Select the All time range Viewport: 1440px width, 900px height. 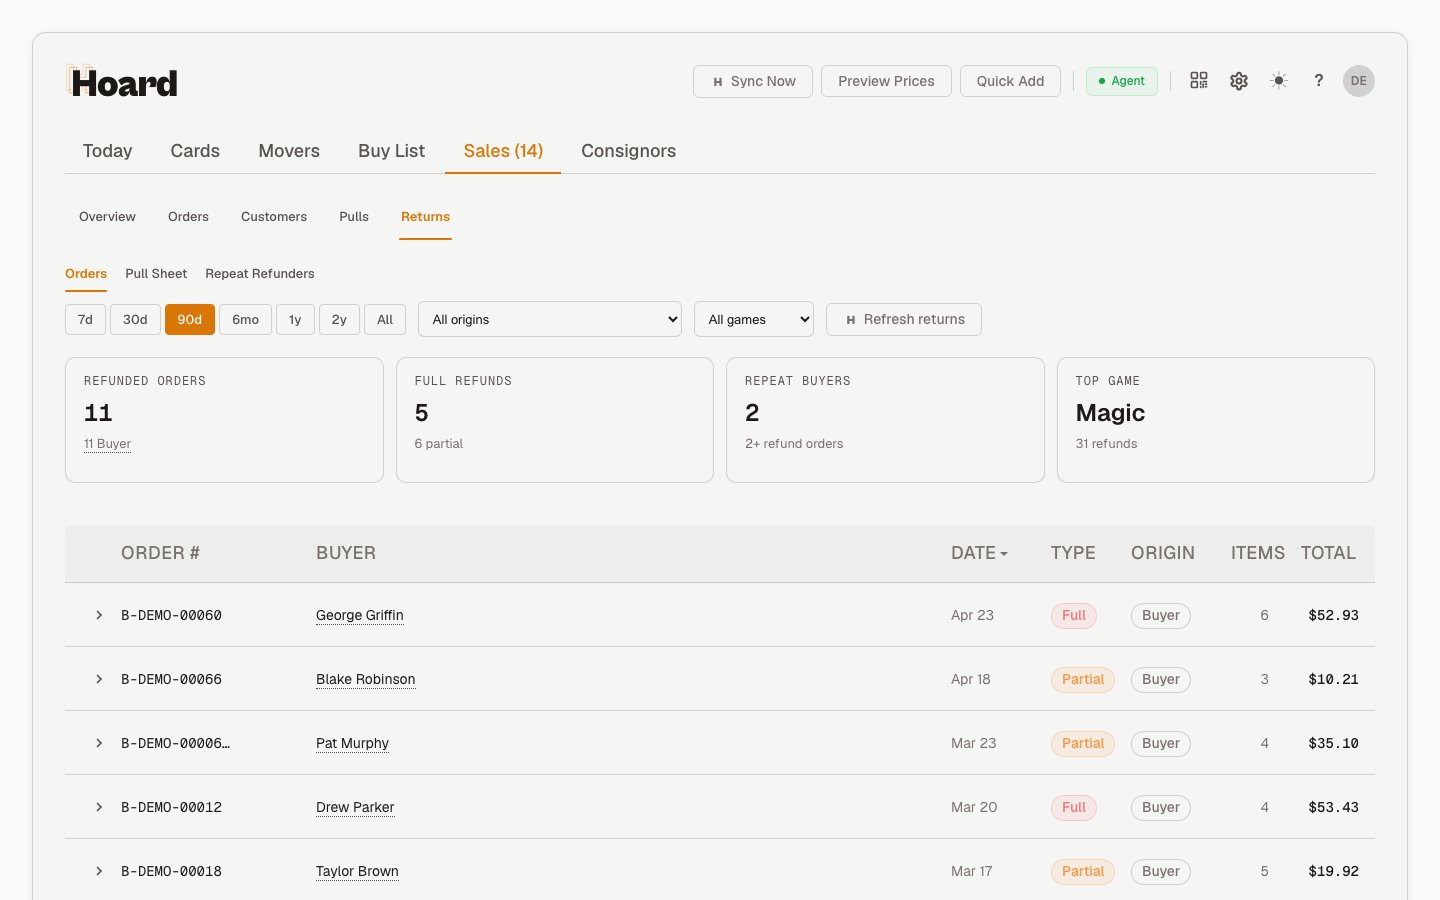pyautogui.click(x=385, y=319)
